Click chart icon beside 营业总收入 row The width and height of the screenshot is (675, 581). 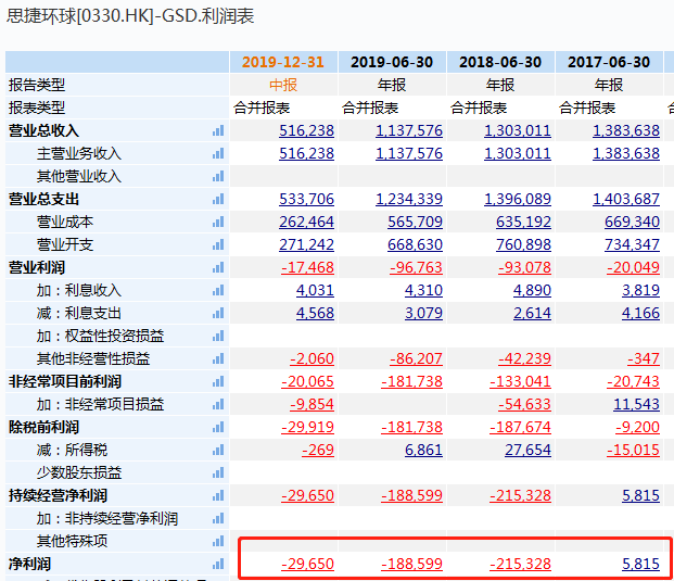(218, 131)
